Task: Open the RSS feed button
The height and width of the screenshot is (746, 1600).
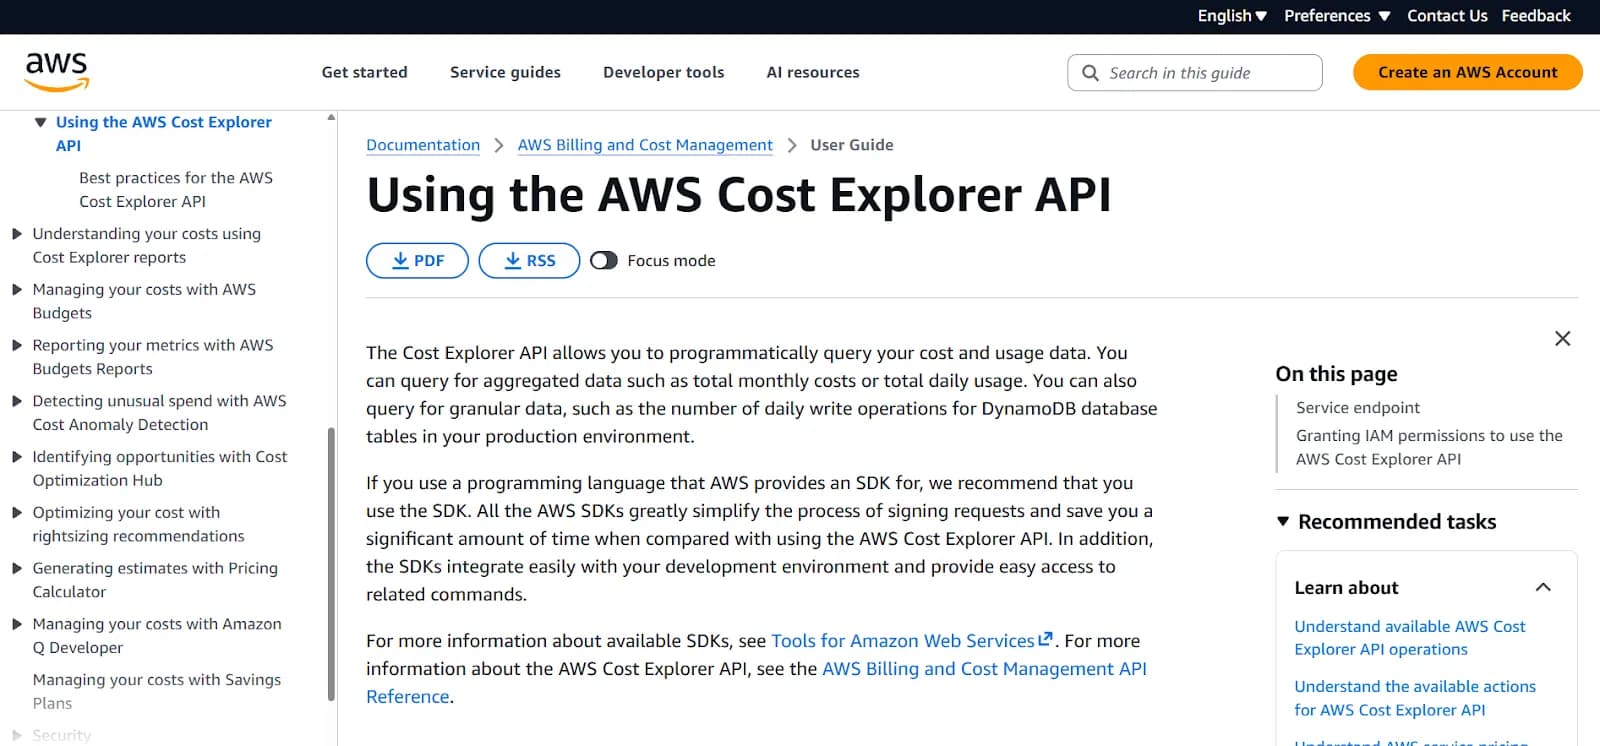Action: 529,261
